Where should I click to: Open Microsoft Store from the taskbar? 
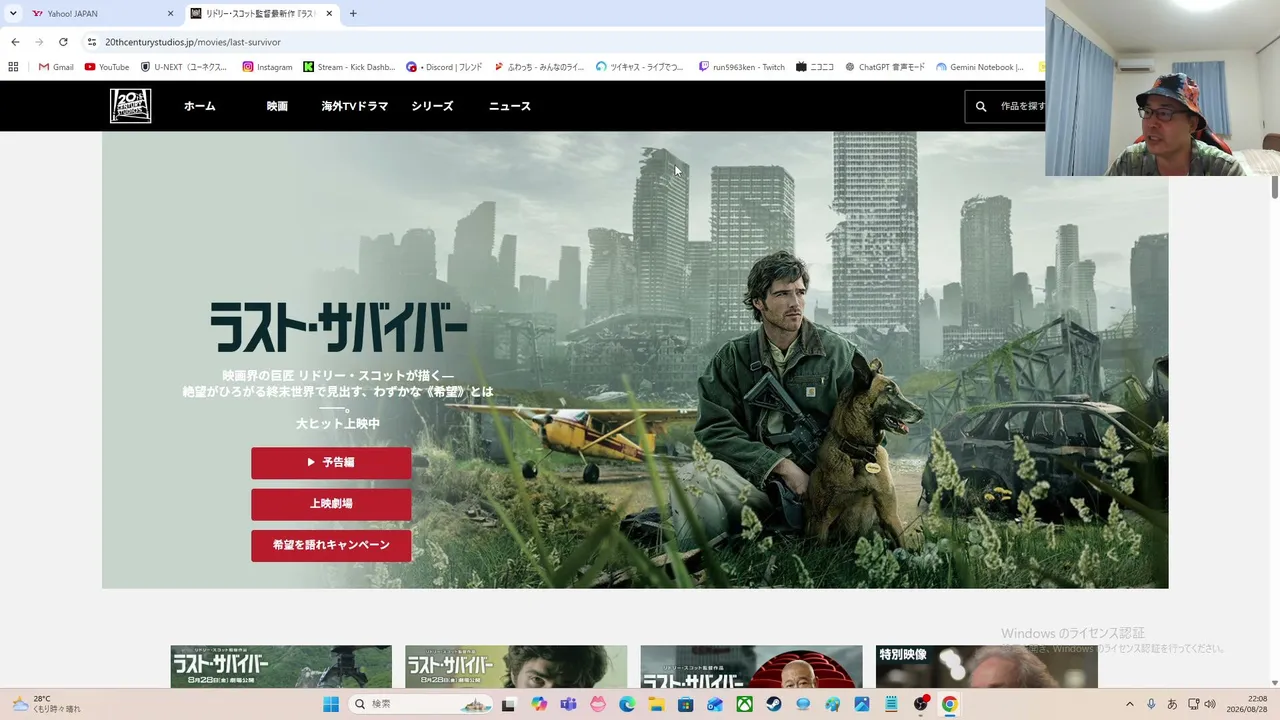coord(685,704)
